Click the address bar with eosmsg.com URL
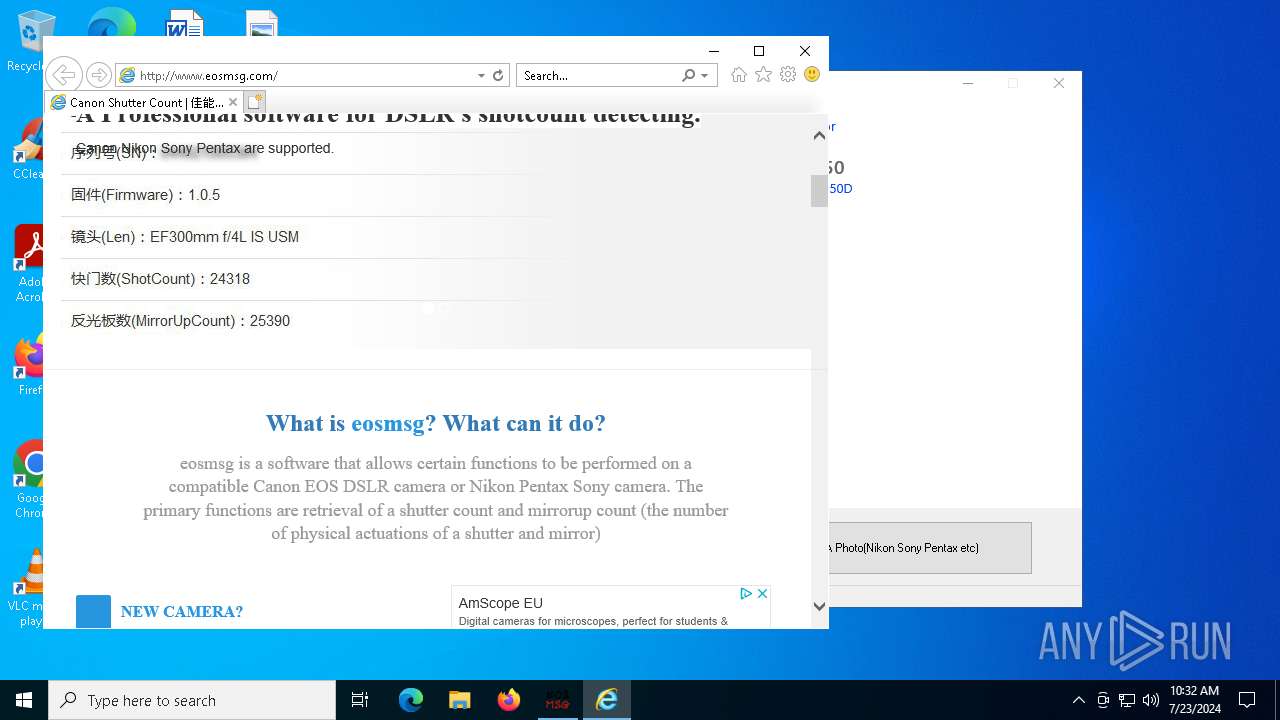 (x=295, y=75)
